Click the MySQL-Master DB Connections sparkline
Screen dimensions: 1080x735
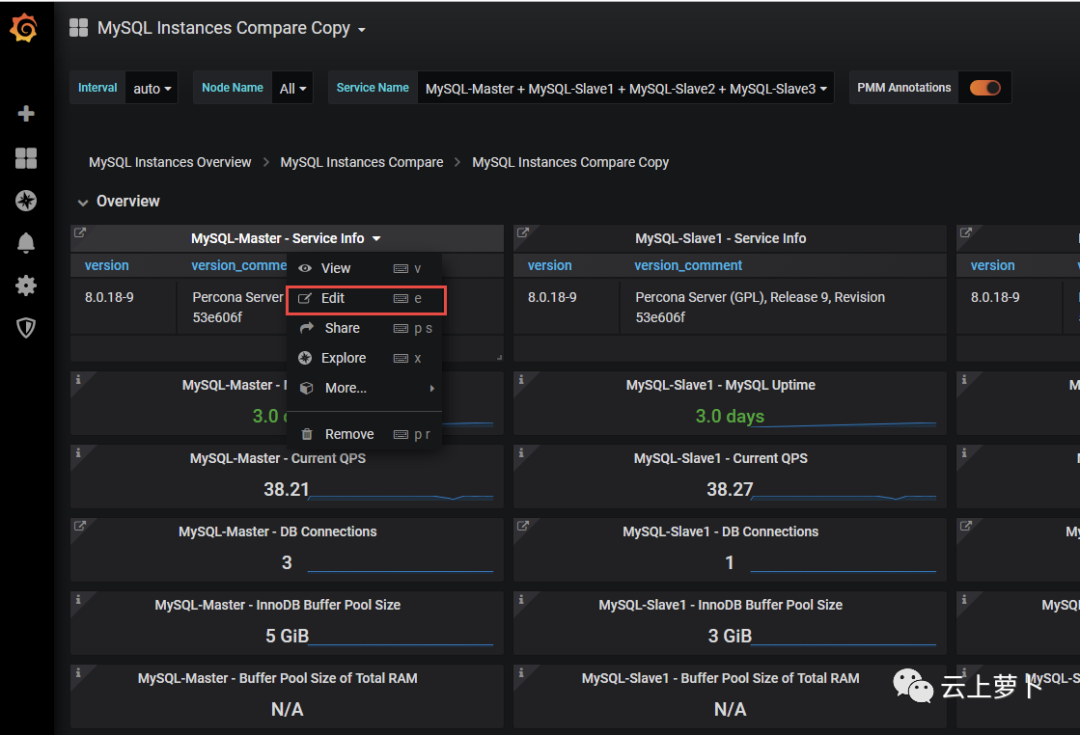point(400,570)
